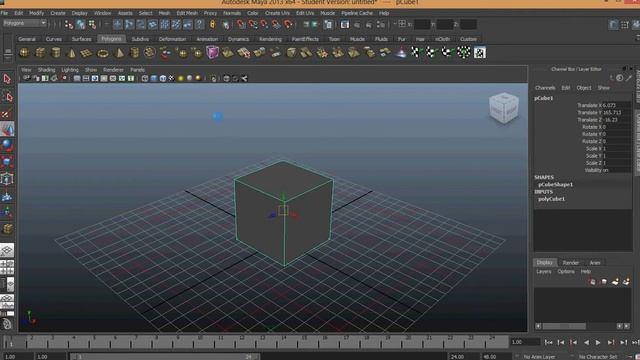This screenshot has height=360, width=640.
Task: Create a polygon cylinder from the shelf
Action: (x=56, y=53)
